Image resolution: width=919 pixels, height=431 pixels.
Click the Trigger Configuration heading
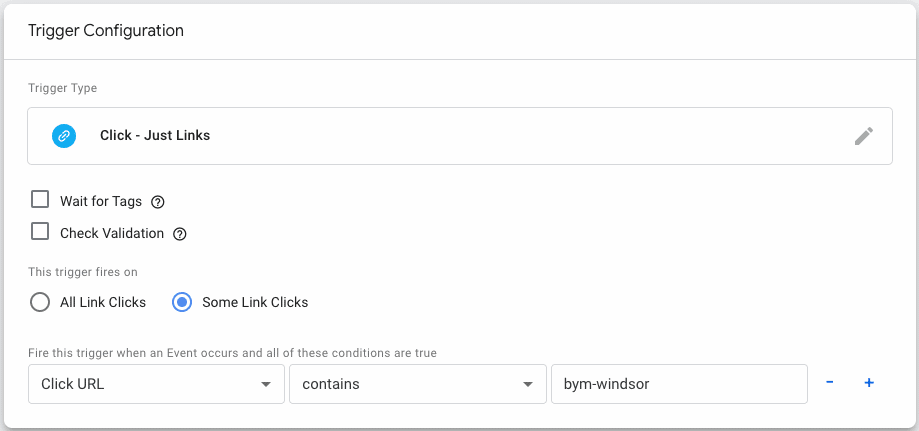click(105, 31)
